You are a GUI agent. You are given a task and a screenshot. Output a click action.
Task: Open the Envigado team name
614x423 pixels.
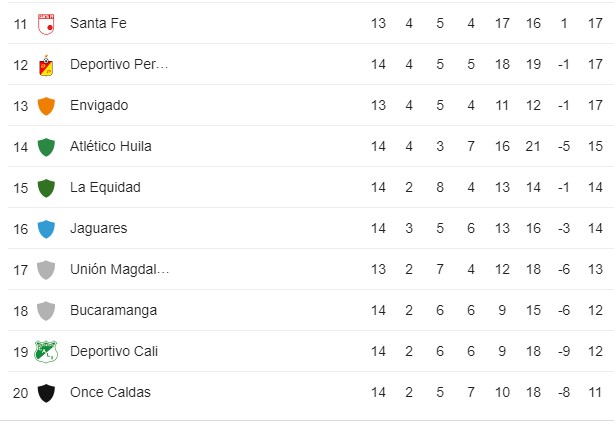pos(99,105)
